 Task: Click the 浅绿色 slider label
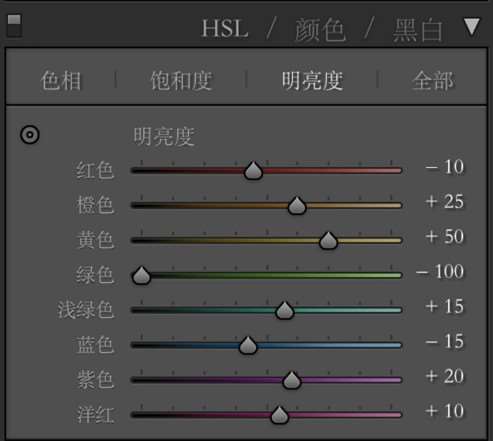tap(86, 310)
